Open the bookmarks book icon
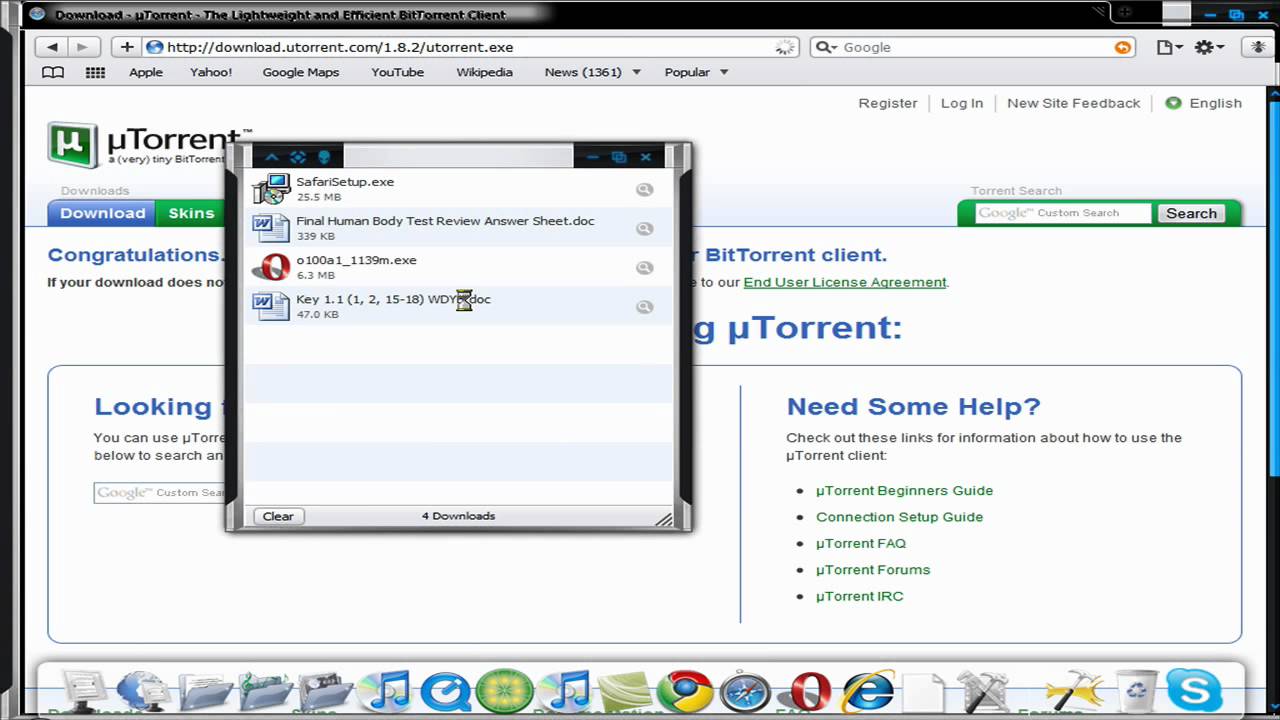This screenshot has height=720, width=1280. pyautogui.click(x=53, y=72)
